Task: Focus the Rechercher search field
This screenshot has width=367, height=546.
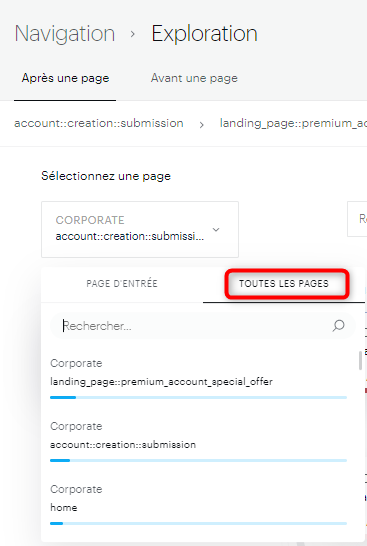Action: (x=203, y=326)
